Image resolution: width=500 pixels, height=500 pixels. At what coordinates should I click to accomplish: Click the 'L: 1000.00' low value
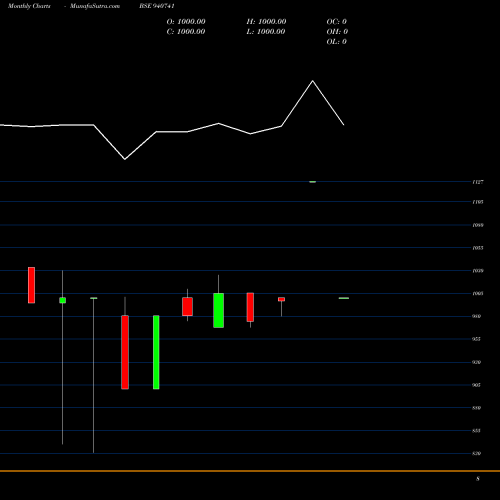(266, 32)
